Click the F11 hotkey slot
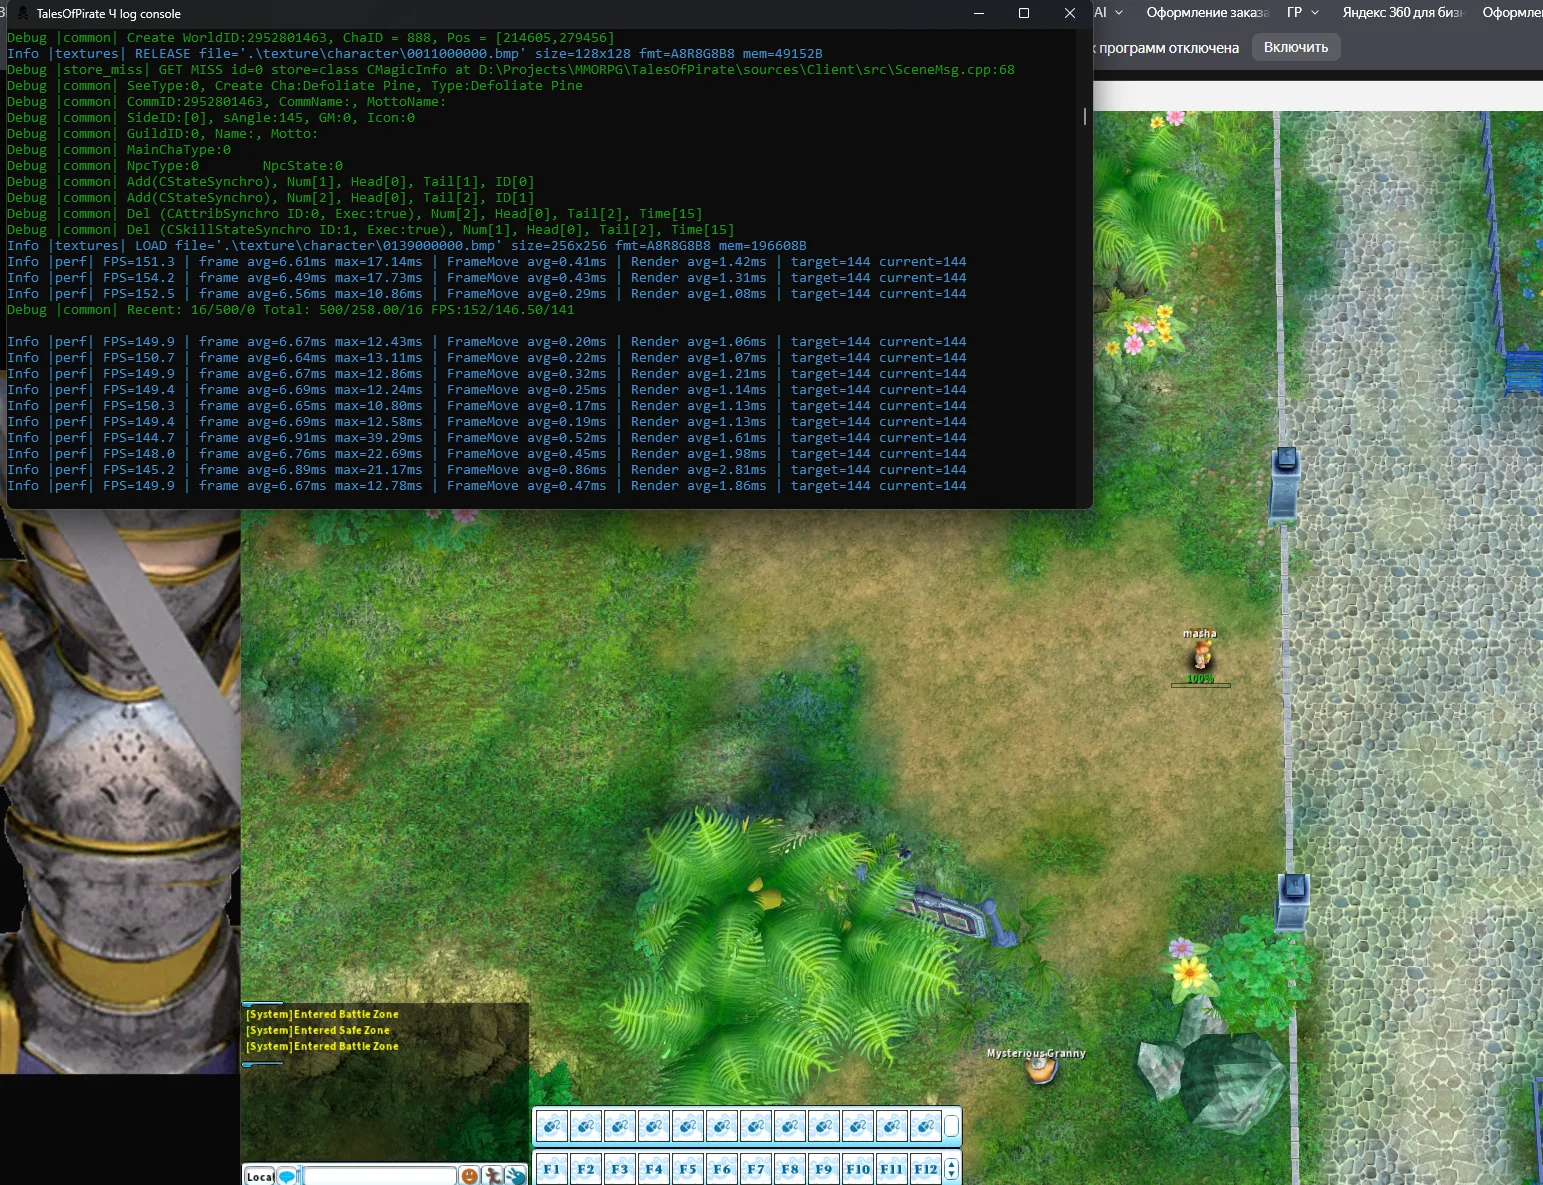The height and width of the screenshot is (1185, 1543). (892, 1168)
